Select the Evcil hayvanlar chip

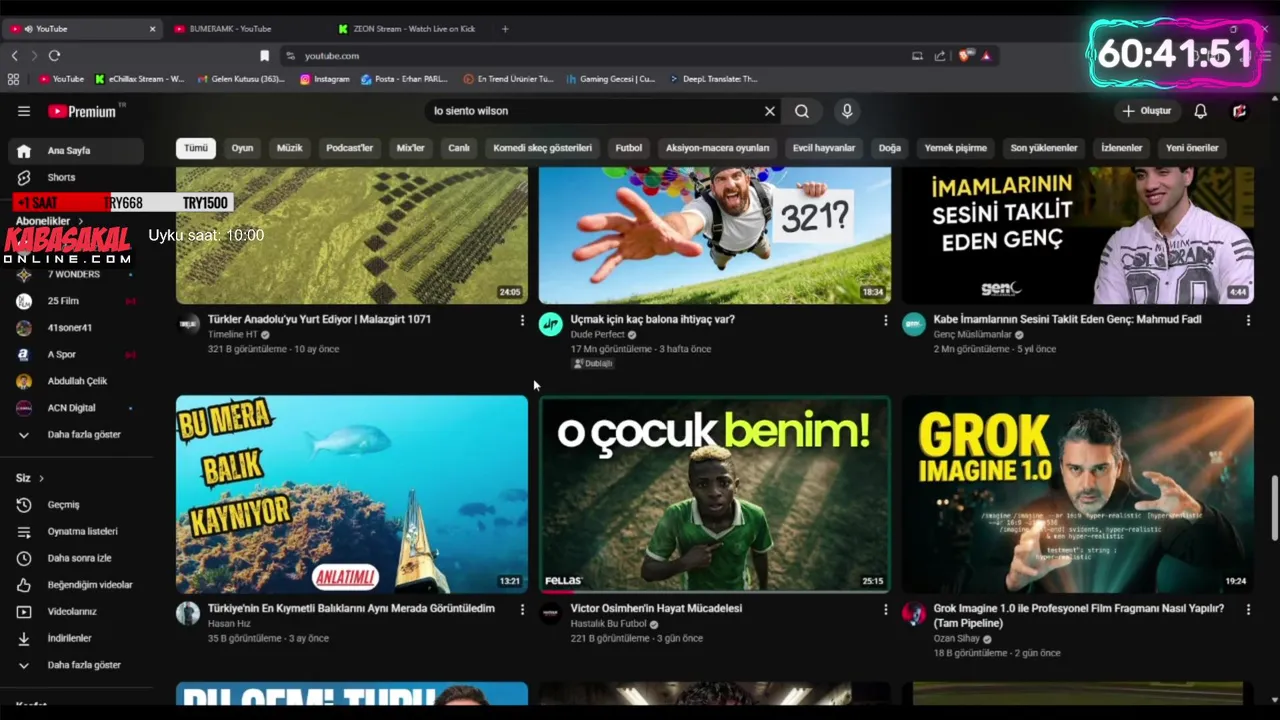[x=824, y=148]
